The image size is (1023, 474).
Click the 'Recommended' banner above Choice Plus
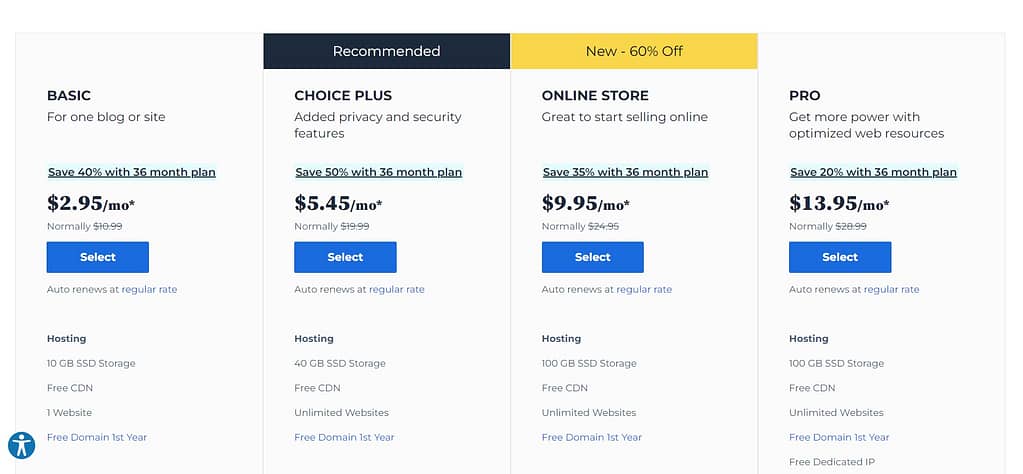387,51
